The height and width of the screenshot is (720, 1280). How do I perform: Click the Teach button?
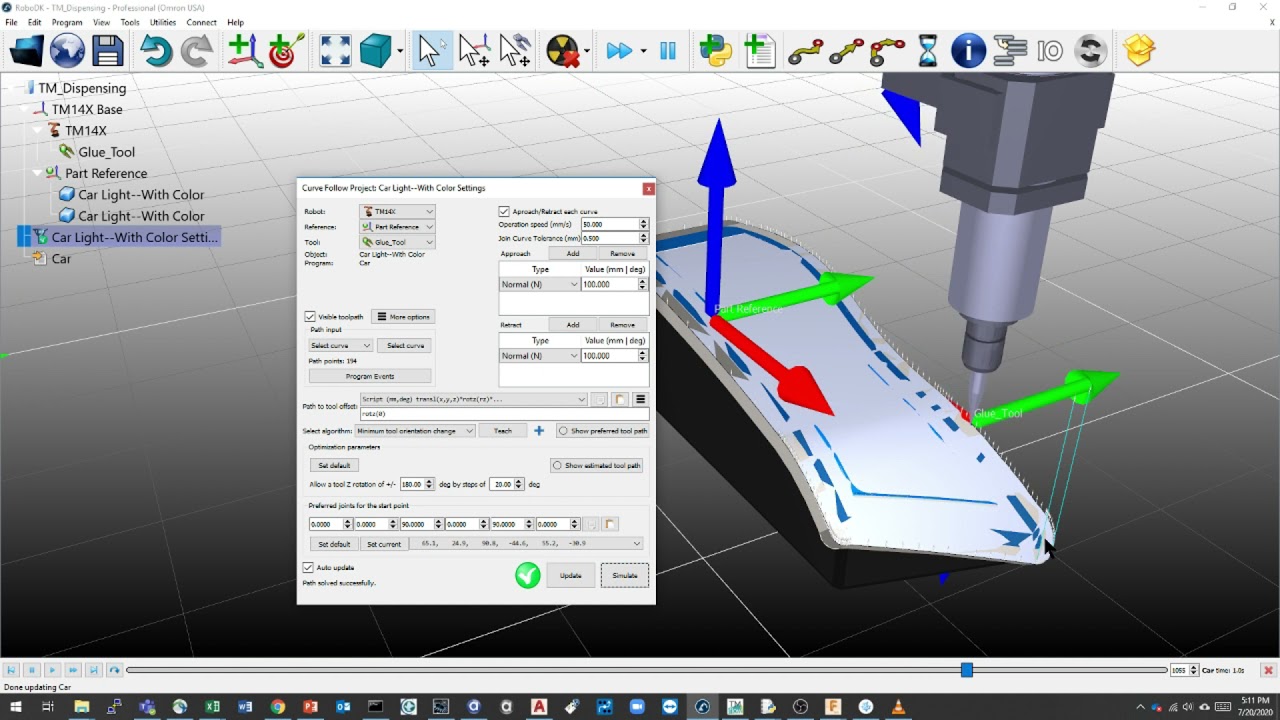(503, 431)
